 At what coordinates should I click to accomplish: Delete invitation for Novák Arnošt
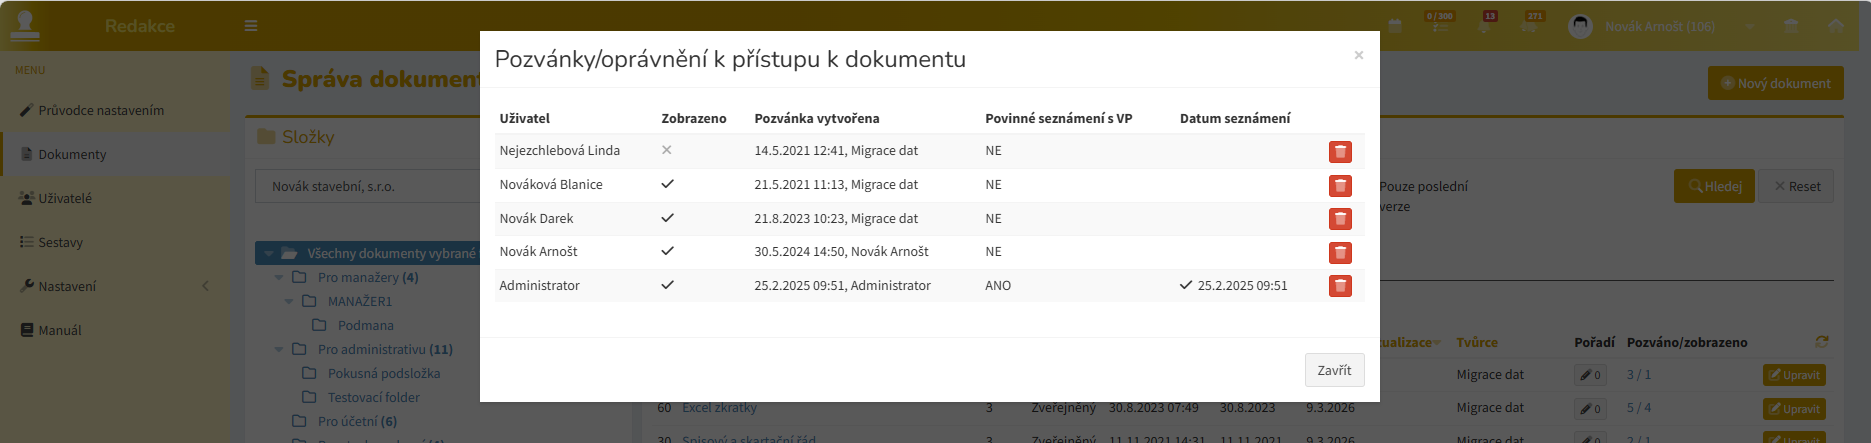[1340, 252]
